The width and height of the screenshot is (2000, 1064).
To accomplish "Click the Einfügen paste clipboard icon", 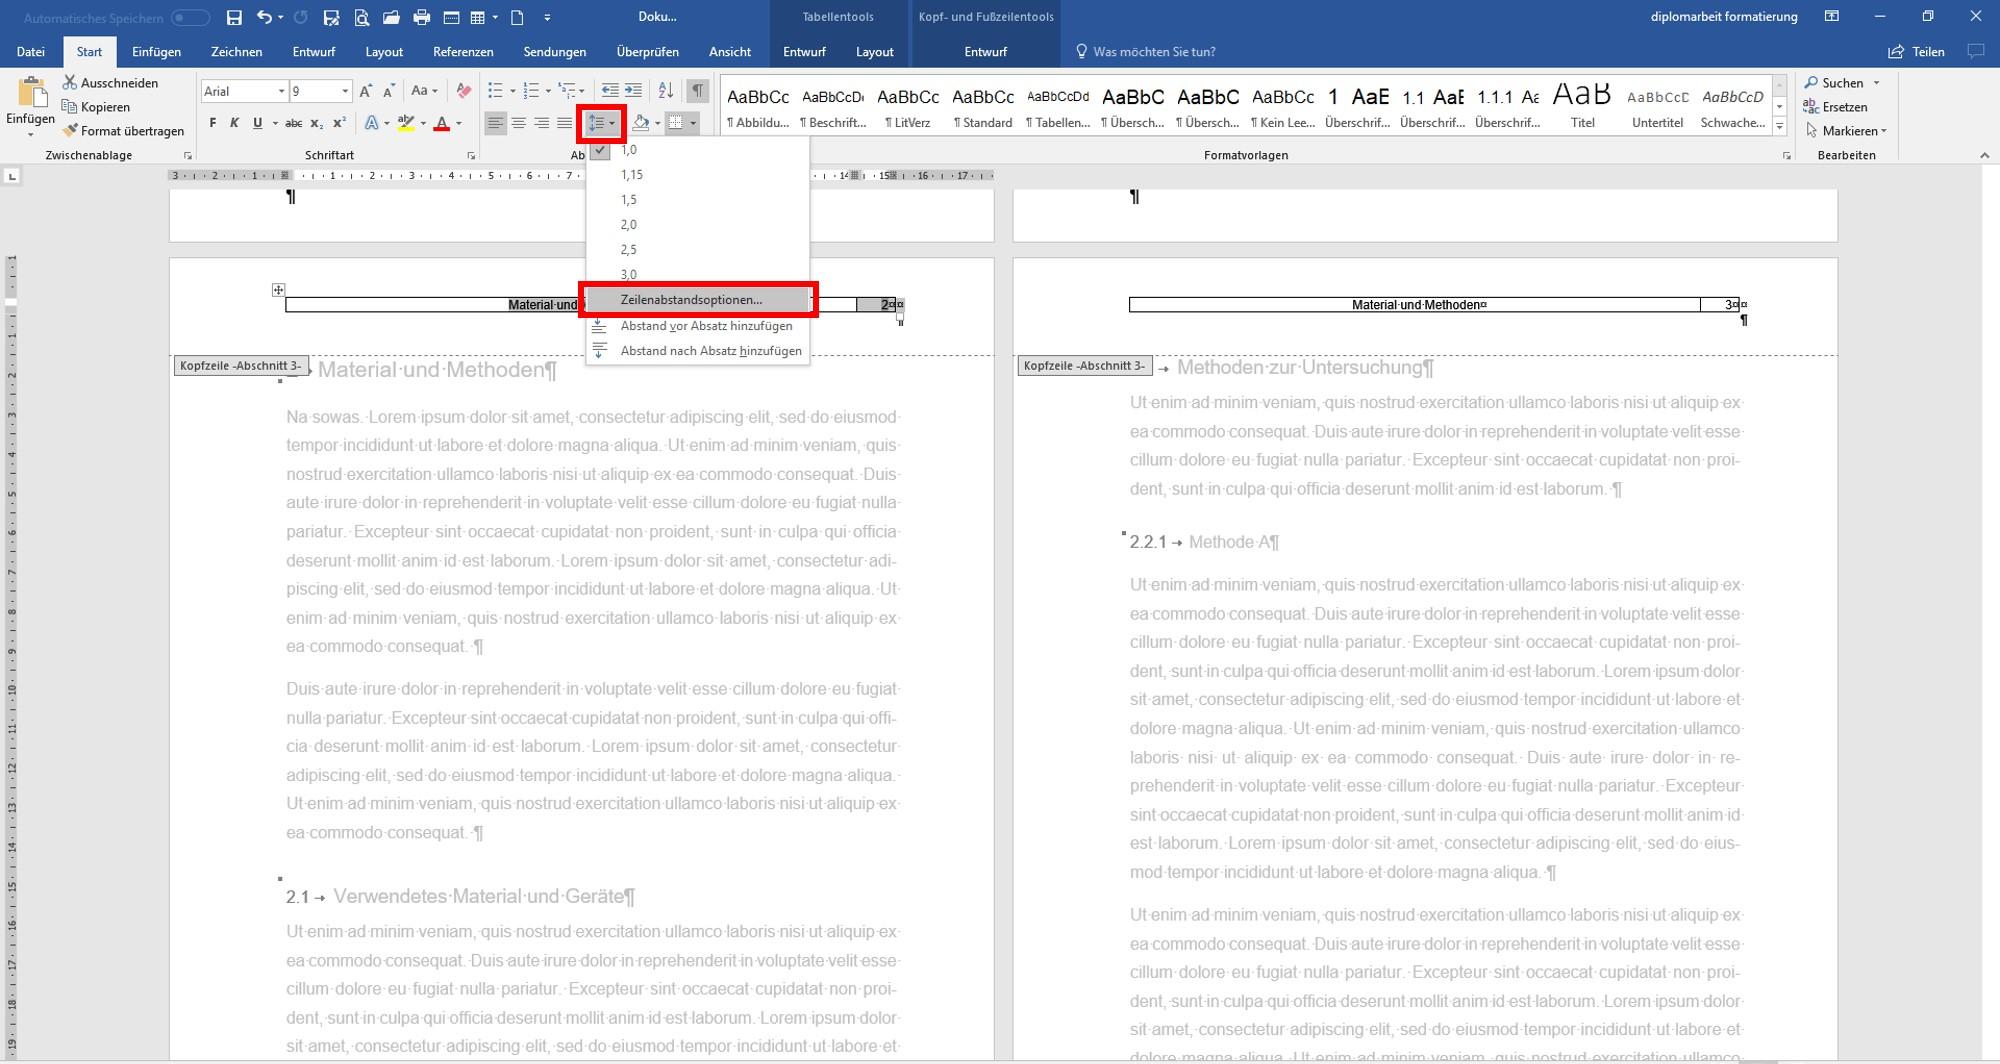I will [x=31, y=93].
